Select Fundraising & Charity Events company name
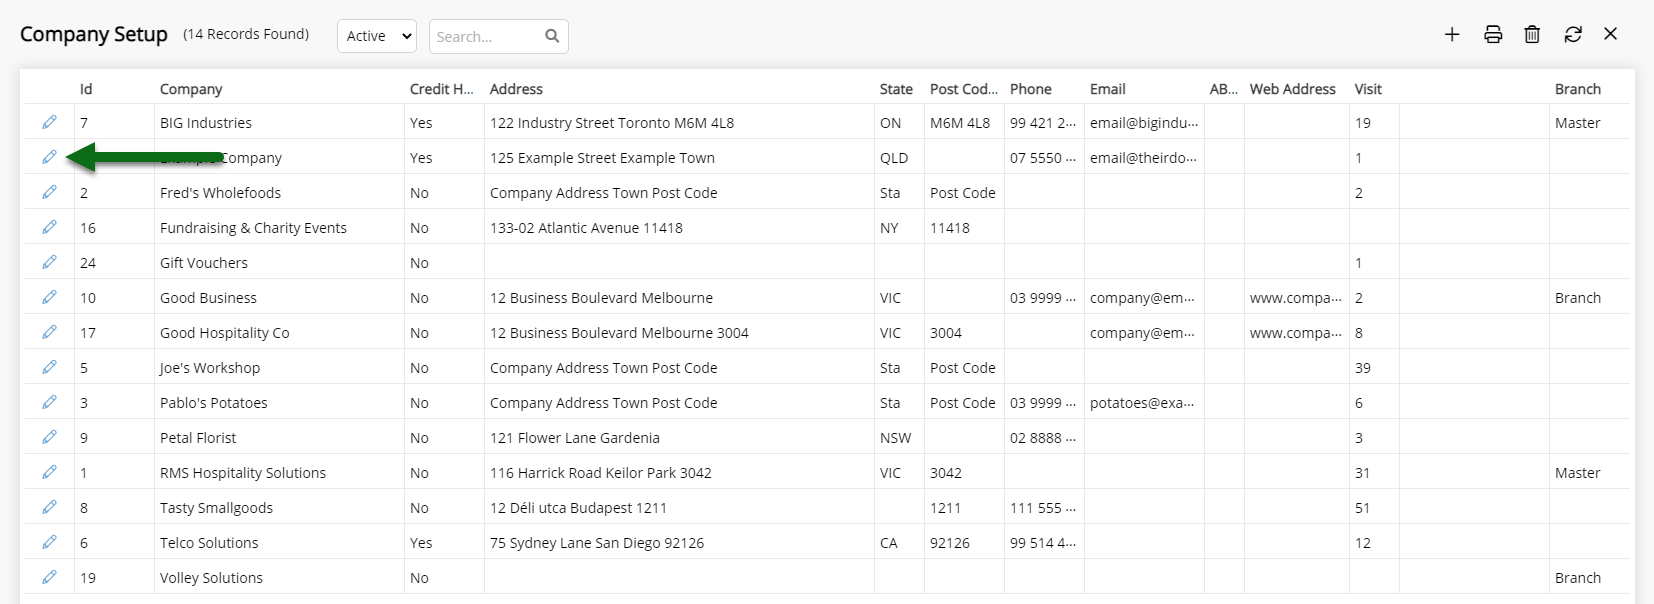The height and width of the screenshot is (604, 1654). (253, 228)
